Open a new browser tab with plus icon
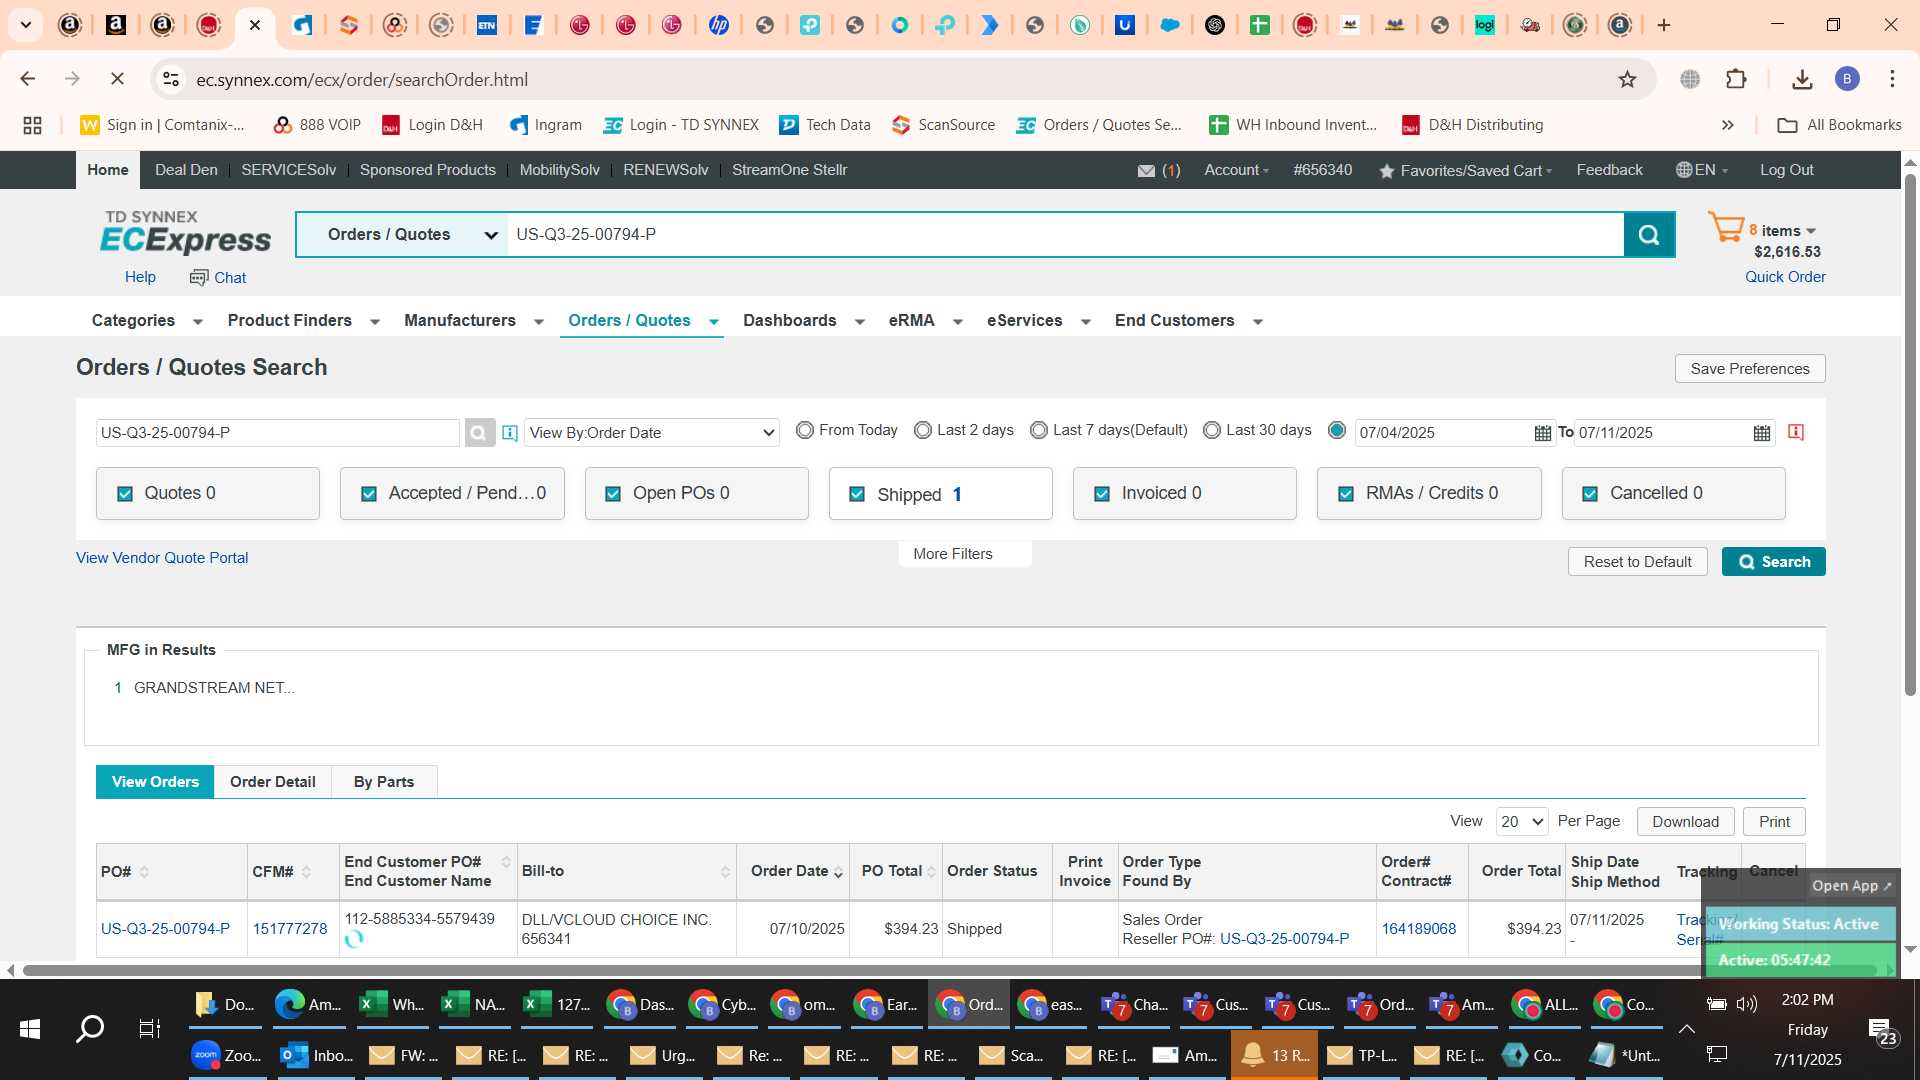The image size is (1920, 1080). pyautogui.click(x=1664, y=25)
